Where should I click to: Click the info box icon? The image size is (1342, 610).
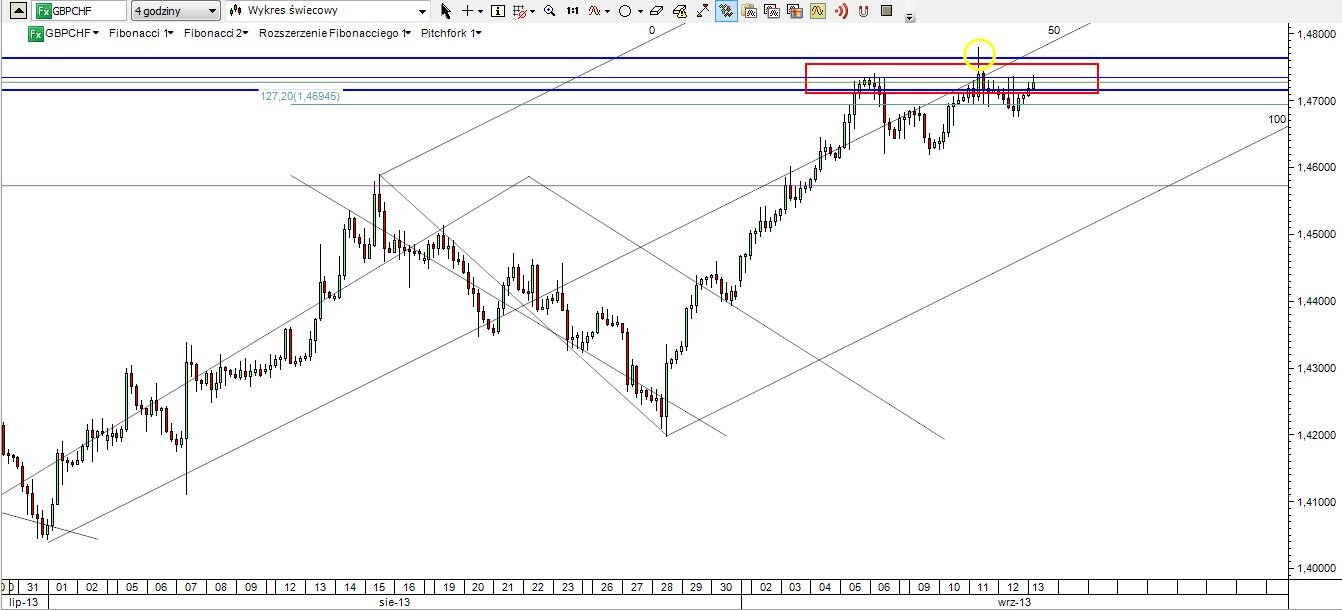tap(498, 11)
